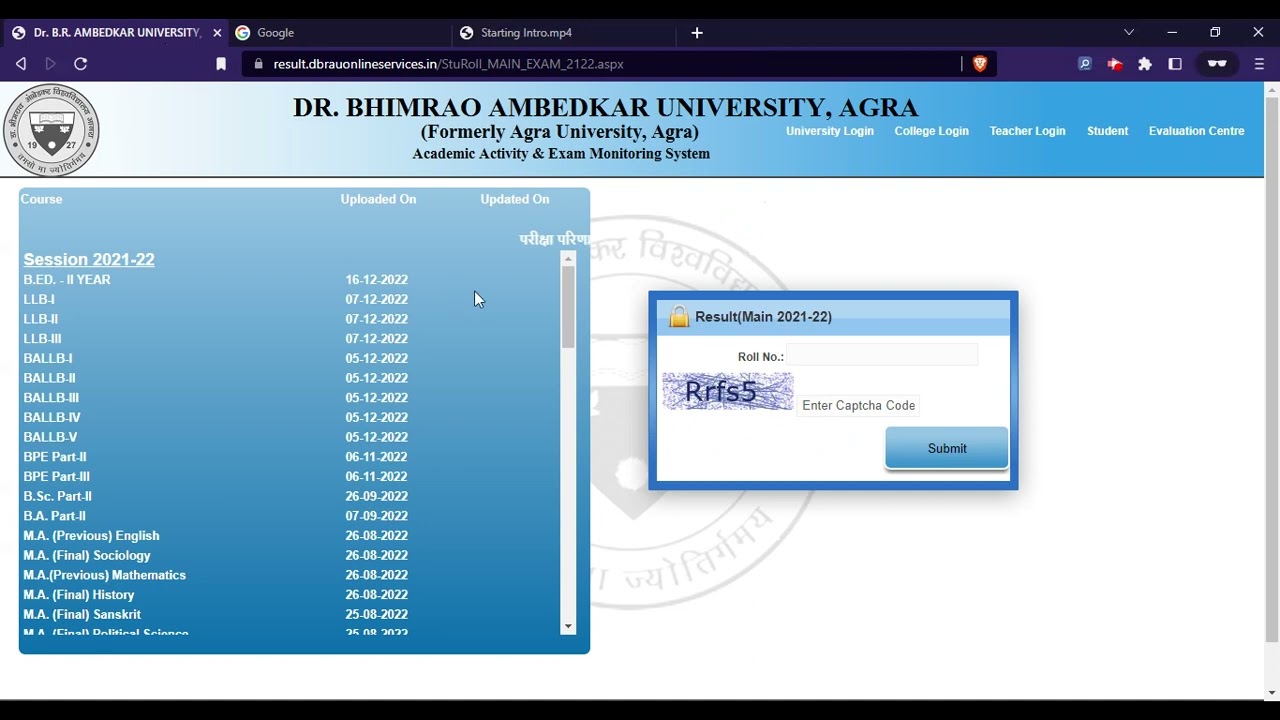This screenshot has width=1280, height=720.
Task: Open a new browser tab
Action: (697, 33)
